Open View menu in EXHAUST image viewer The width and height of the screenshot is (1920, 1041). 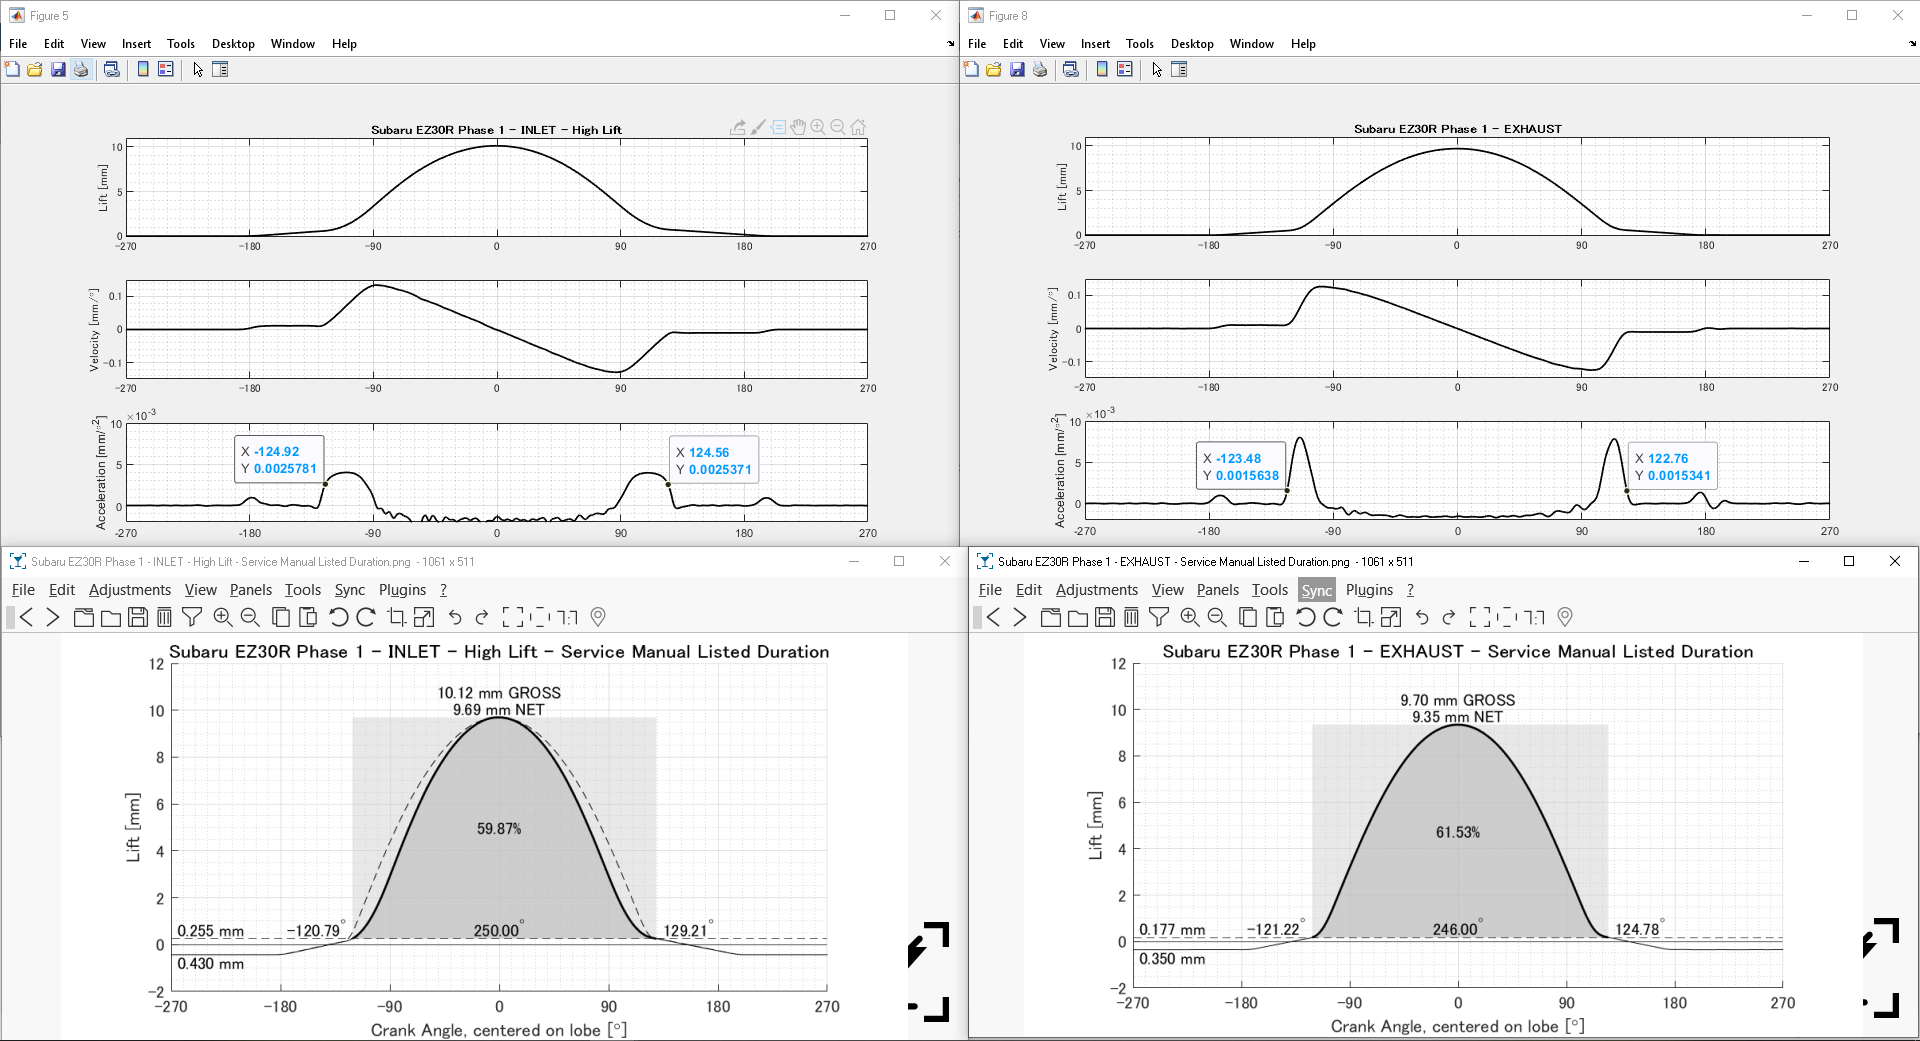tap(1167, 590)
